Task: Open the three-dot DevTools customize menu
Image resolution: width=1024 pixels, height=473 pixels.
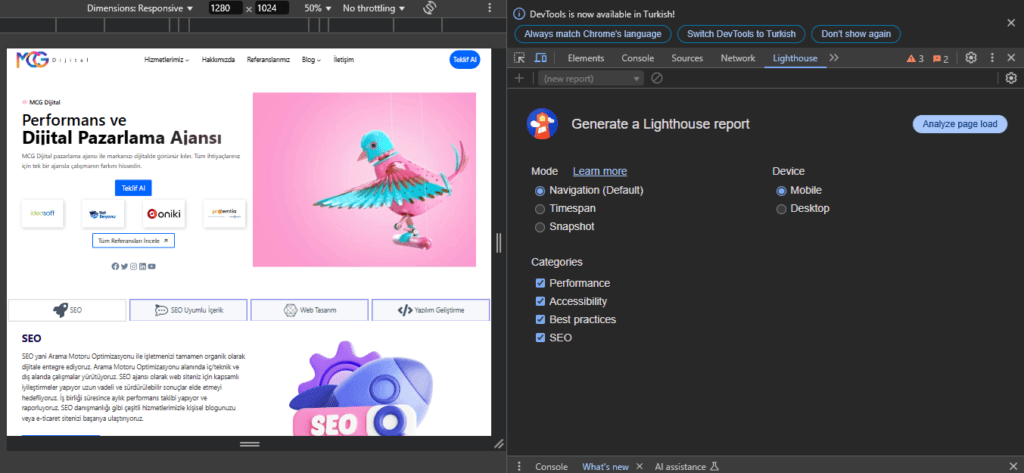Action: click(x=993, y=59)
